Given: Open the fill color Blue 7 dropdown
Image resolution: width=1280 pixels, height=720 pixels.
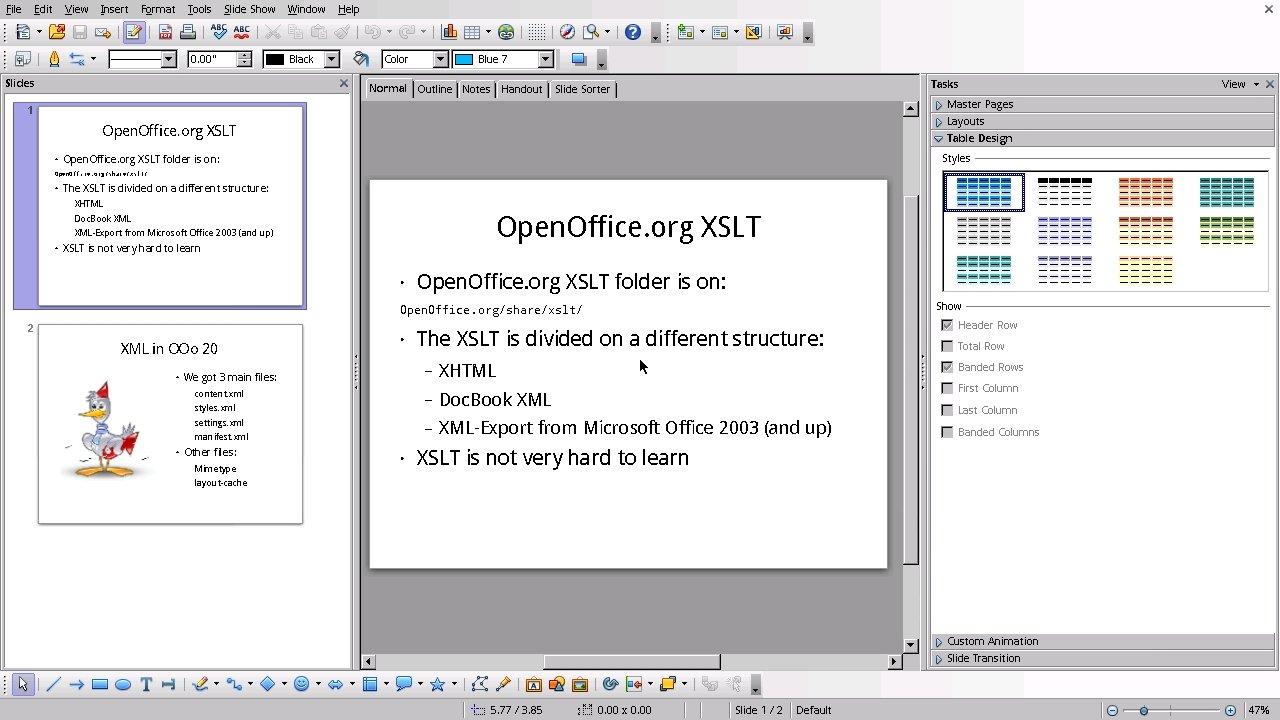Looking at the screenshot, I should point(545,59).
